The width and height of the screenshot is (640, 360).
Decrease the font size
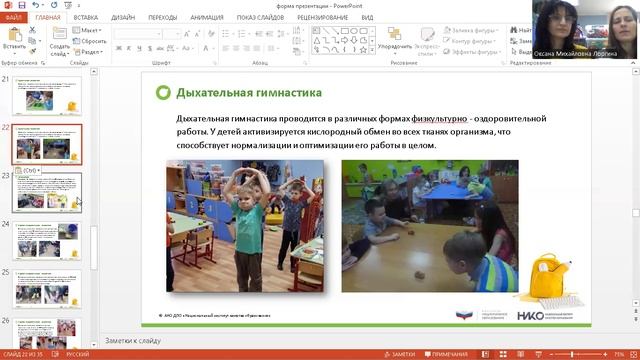click(x=197, y=34)
